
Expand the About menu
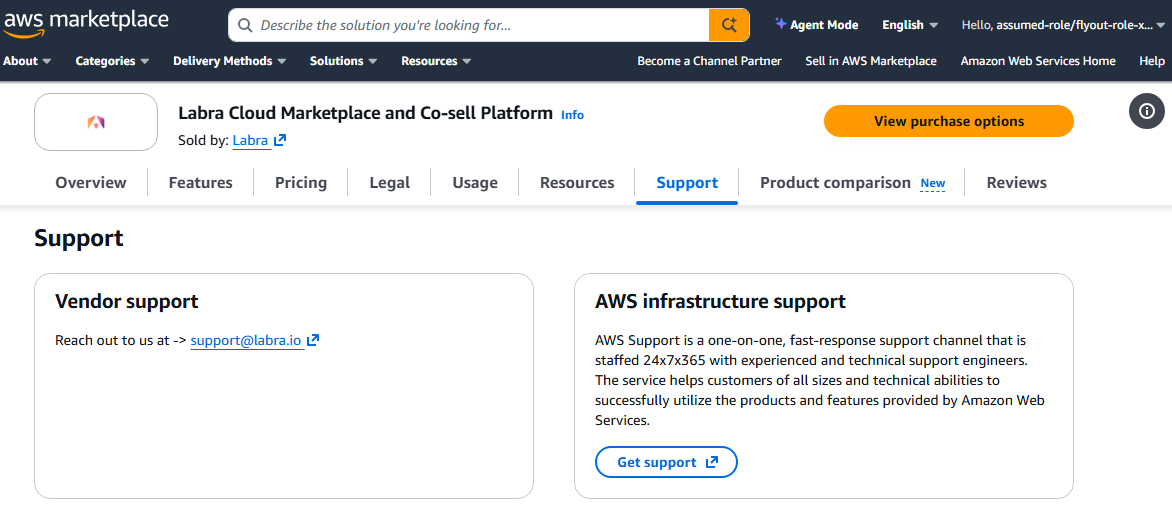pos(27,61)
